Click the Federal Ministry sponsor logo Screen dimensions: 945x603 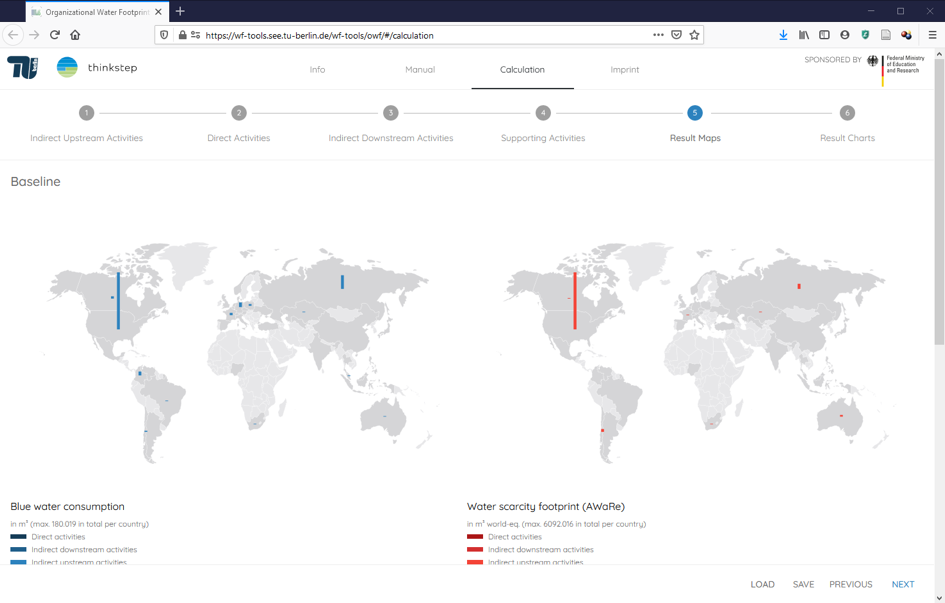point(896,69)
